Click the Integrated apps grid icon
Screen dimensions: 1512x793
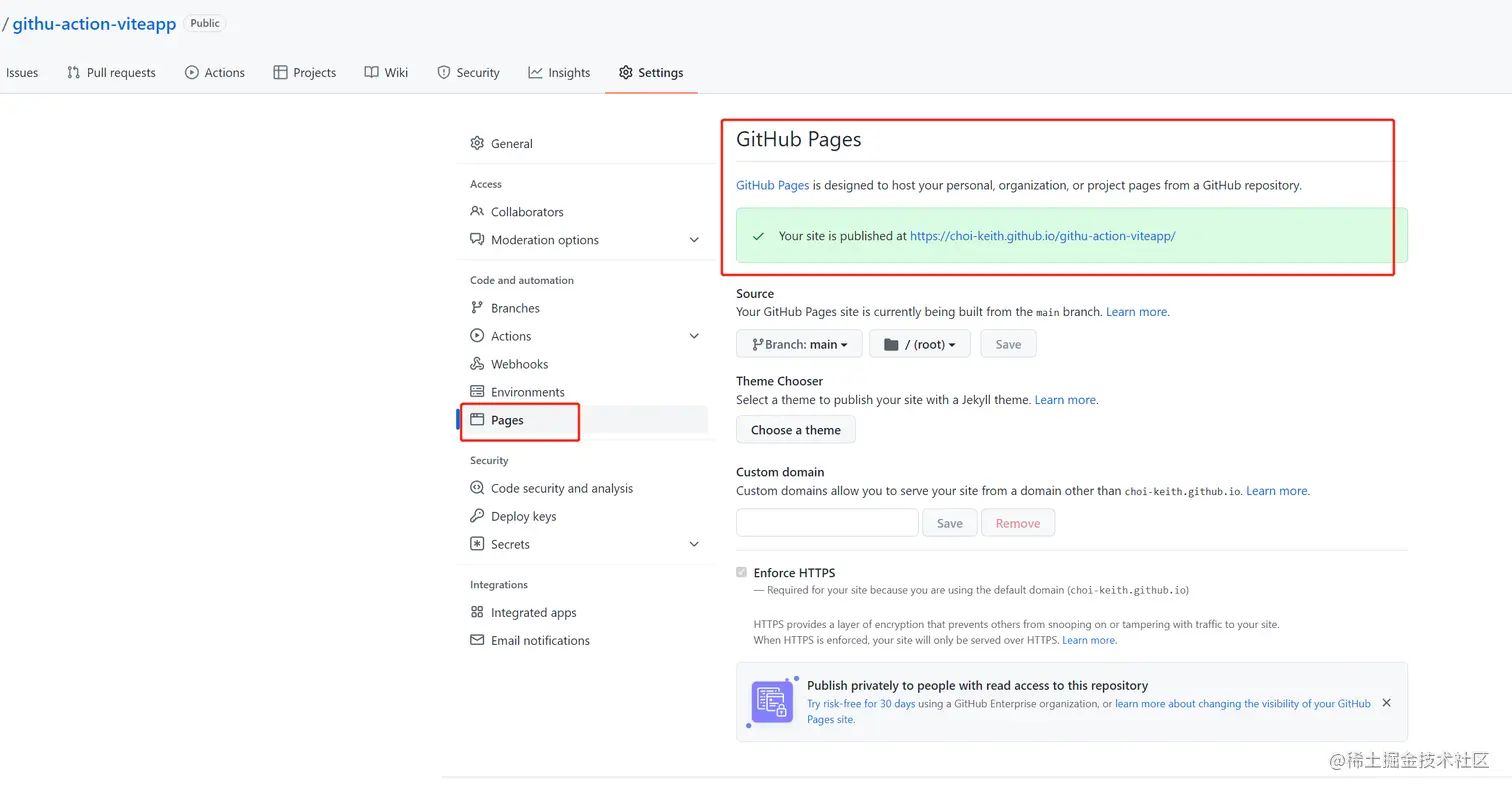click(x=477, y=612)
